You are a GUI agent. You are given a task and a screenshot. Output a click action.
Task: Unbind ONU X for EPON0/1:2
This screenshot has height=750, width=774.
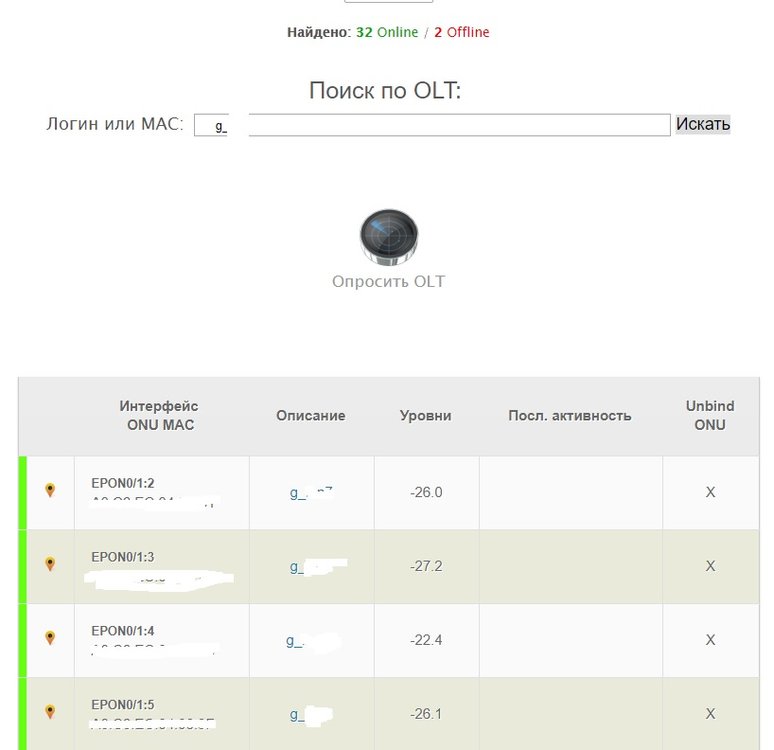(710, 492)
